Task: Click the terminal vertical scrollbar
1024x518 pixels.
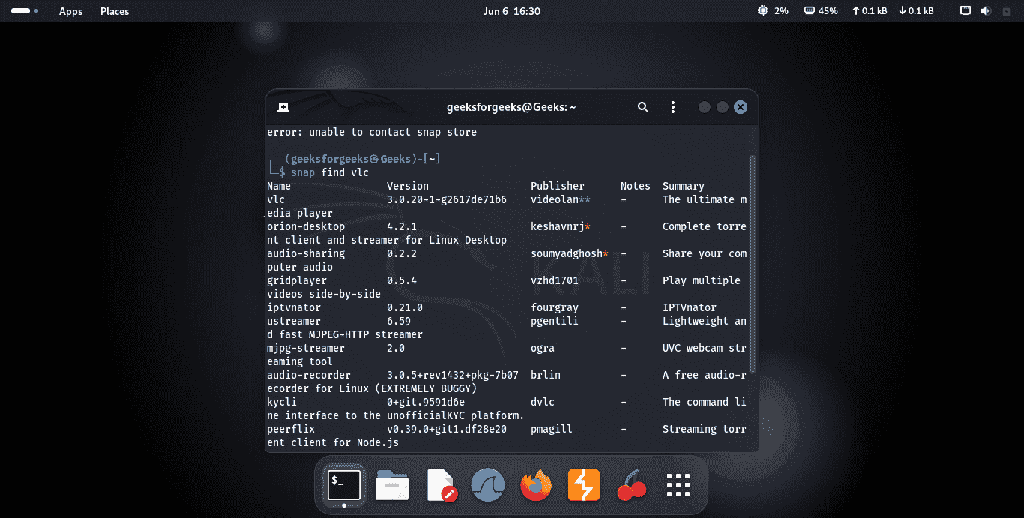Action: coord(752,265)
